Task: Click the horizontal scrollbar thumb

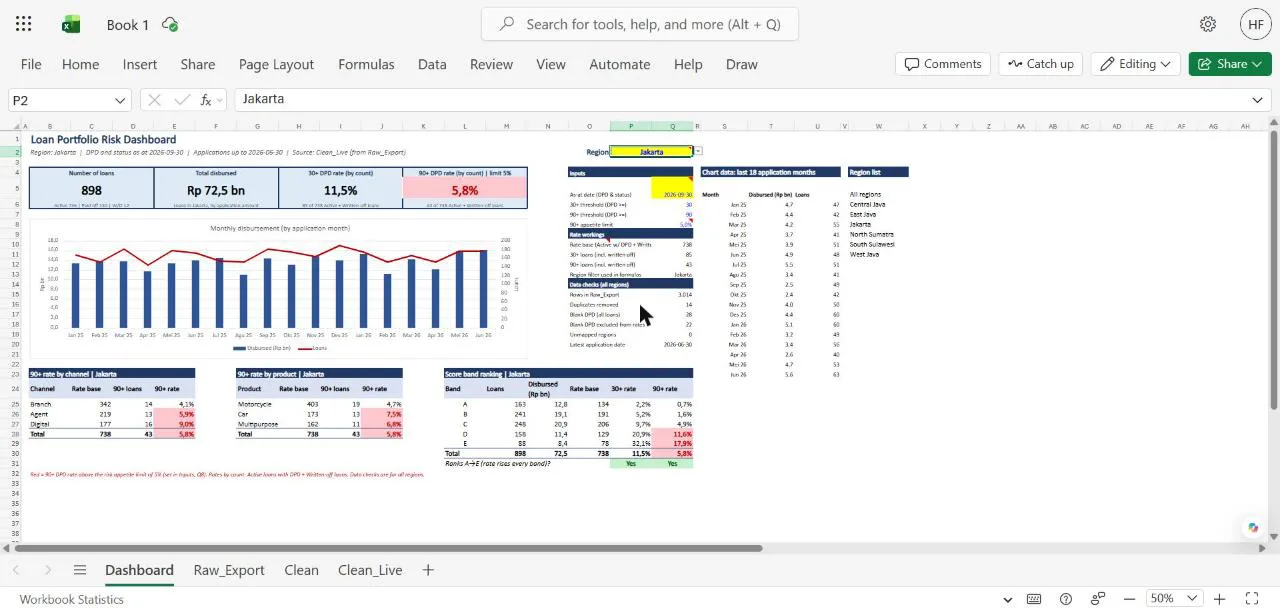Action: point(388,548)
